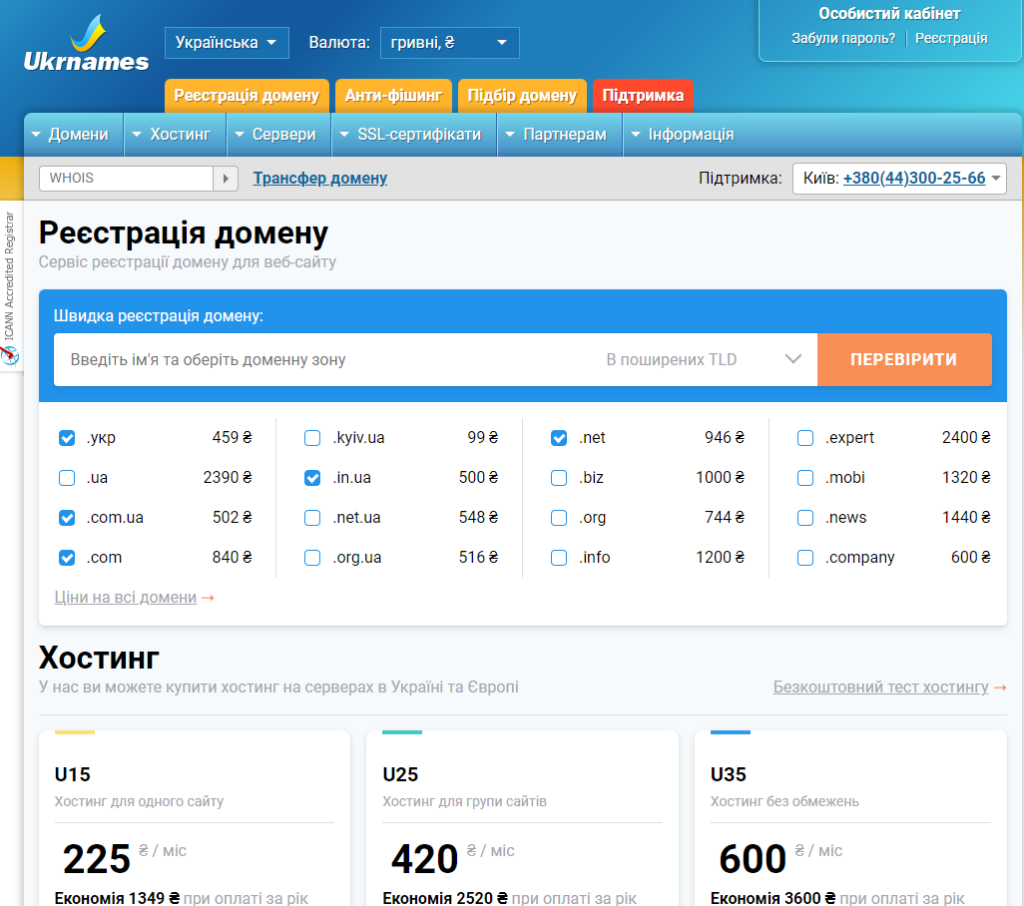
Task: Open the Українська language dropdown
Action: point(227,43)
